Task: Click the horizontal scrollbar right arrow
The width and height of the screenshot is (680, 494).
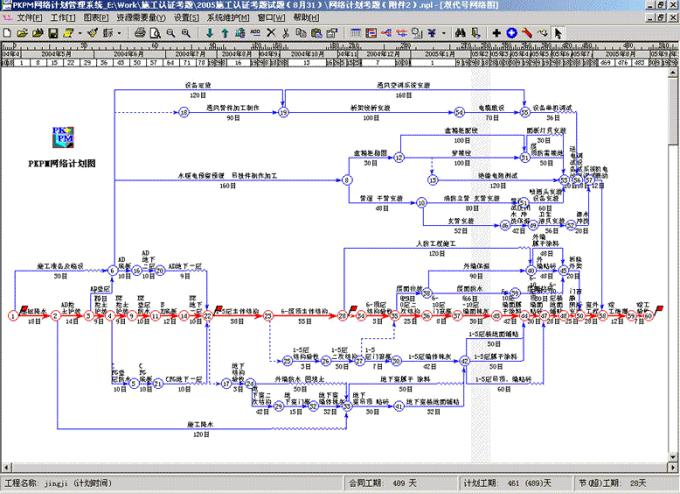Action: click(673, 467)
